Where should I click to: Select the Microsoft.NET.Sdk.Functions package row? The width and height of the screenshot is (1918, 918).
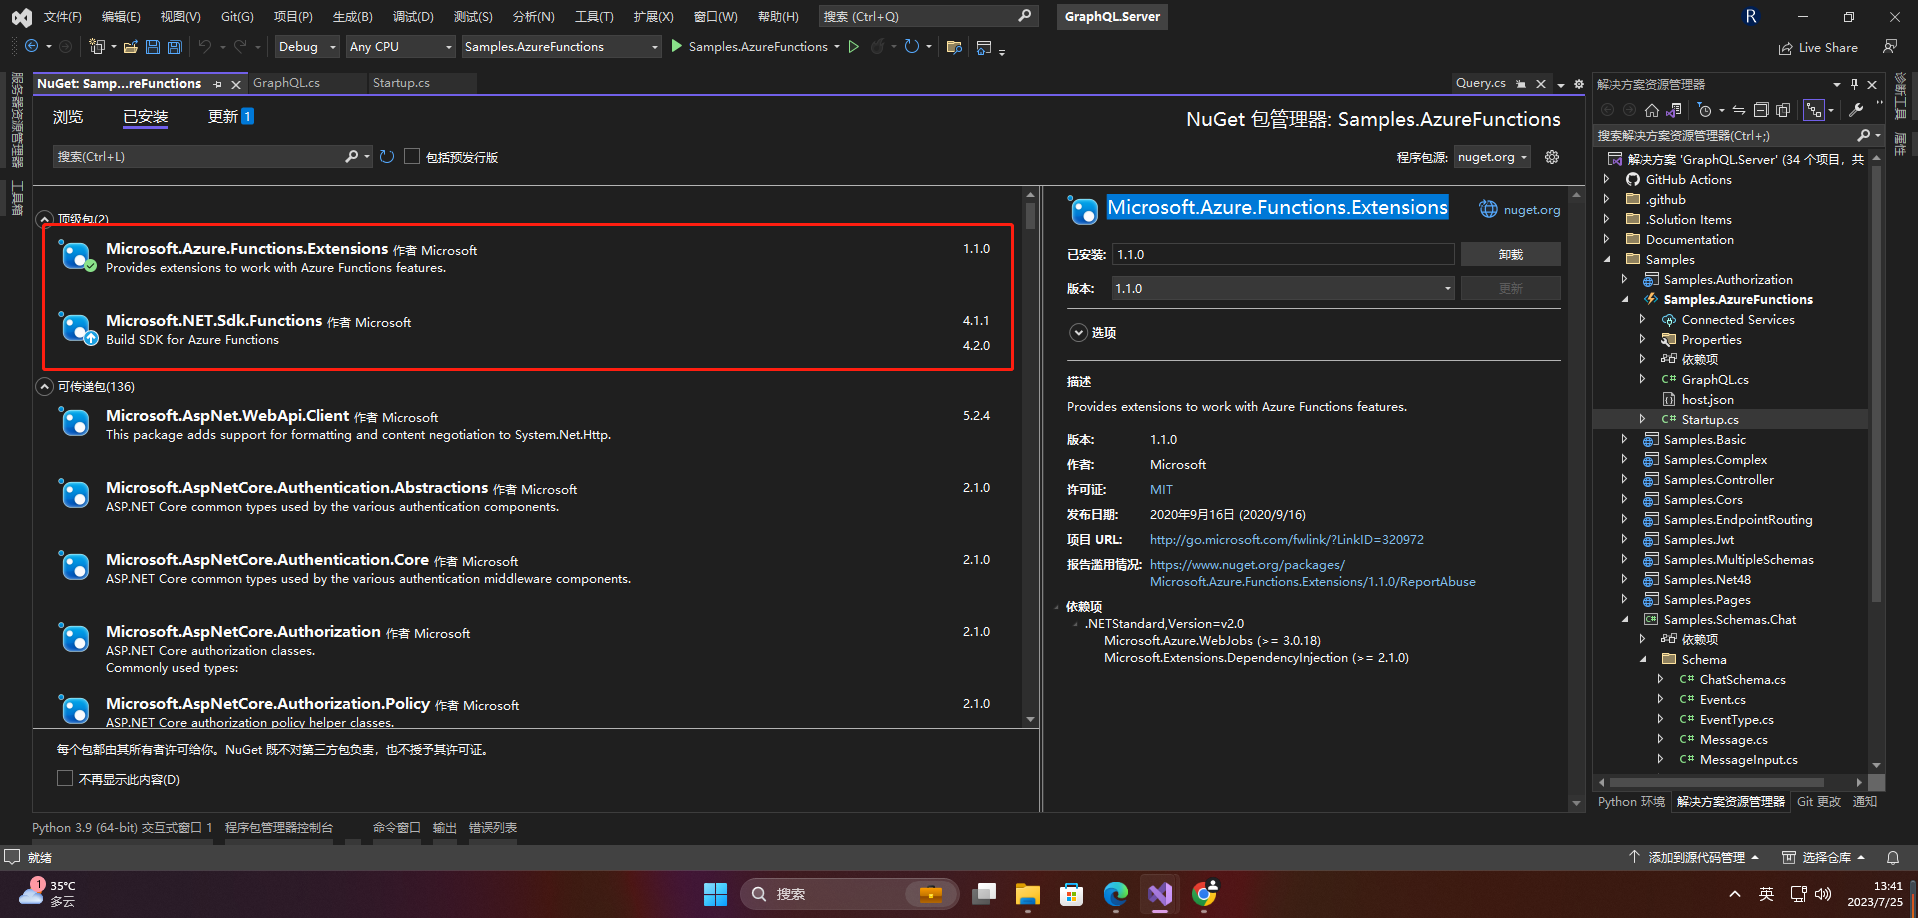(528, 331)
